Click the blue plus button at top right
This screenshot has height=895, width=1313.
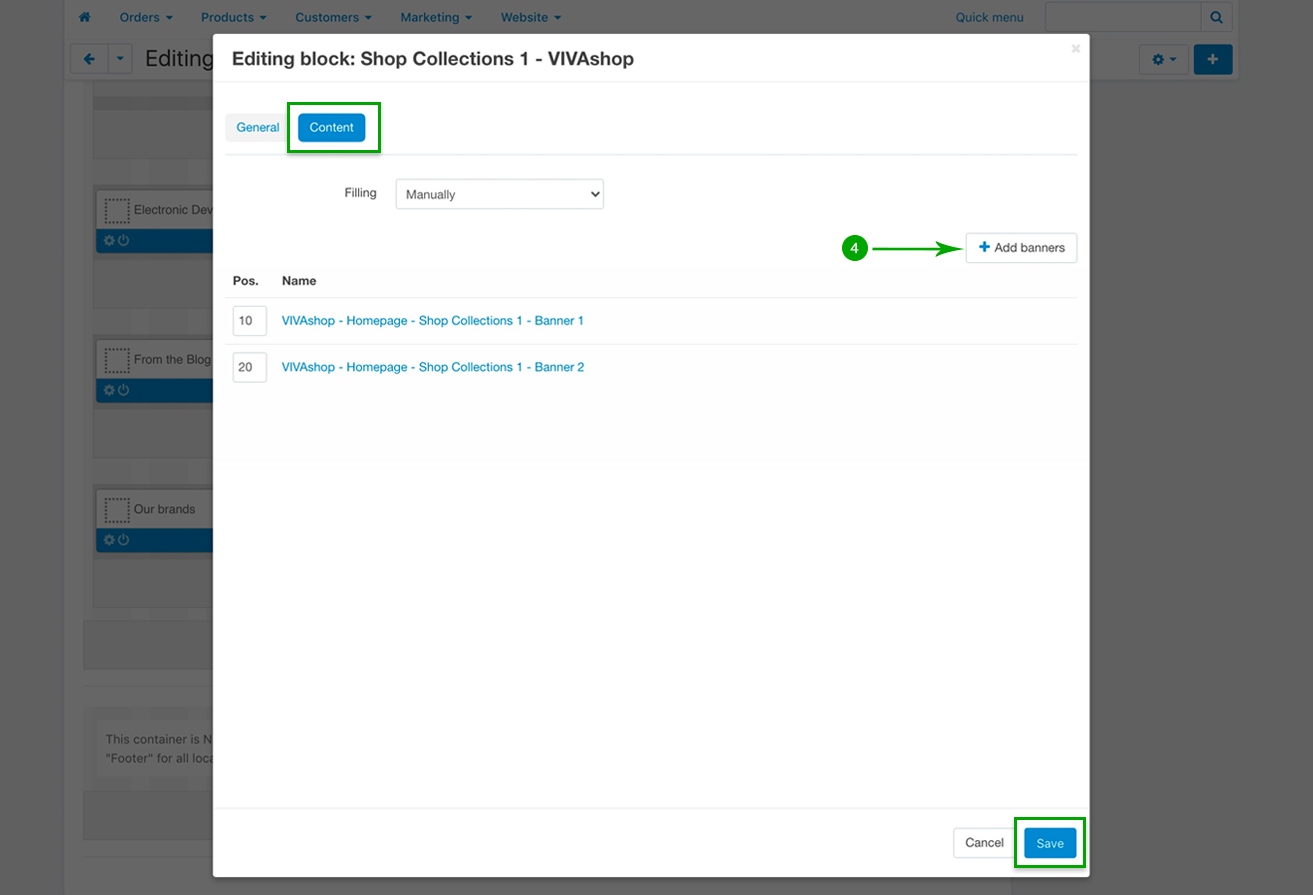[1212, 59]
